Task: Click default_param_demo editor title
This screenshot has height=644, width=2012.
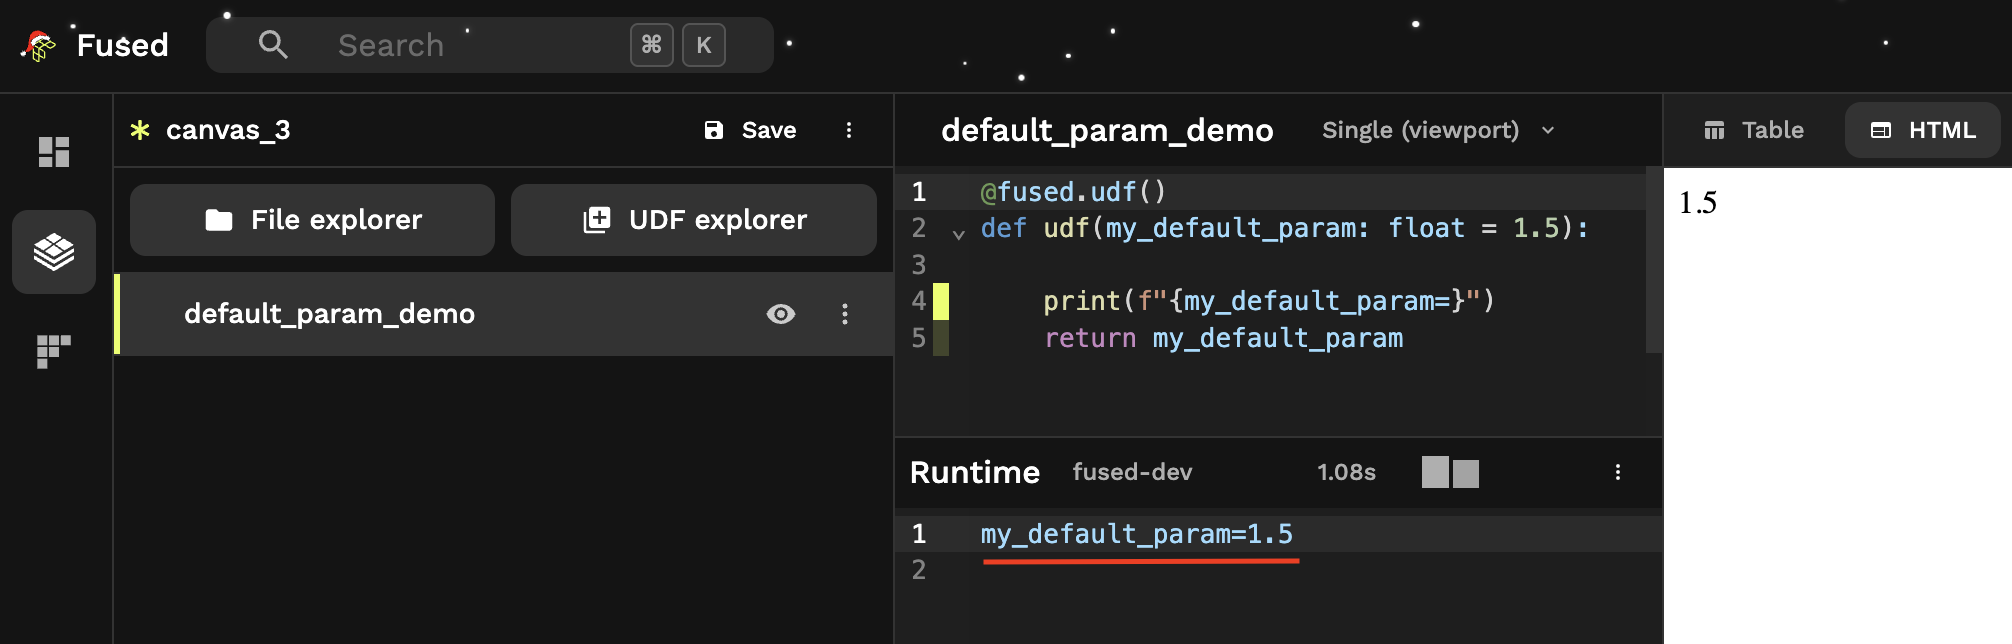Action: click(1107, 130)
